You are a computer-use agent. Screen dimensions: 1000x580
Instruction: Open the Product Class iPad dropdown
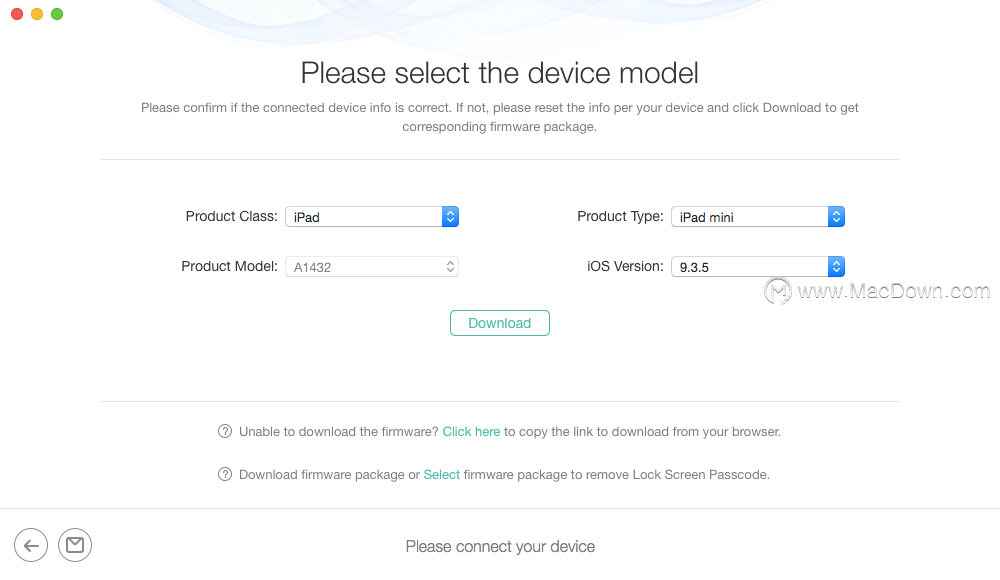tap(372, 217)
